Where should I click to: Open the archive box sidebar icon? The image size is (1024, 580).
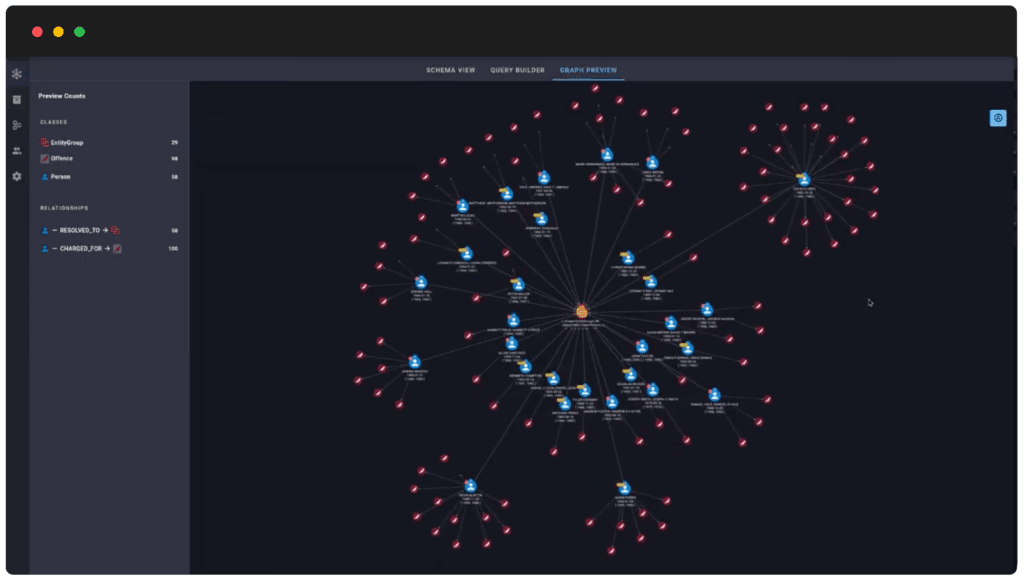pyautogui.click(x=17, y=100)
